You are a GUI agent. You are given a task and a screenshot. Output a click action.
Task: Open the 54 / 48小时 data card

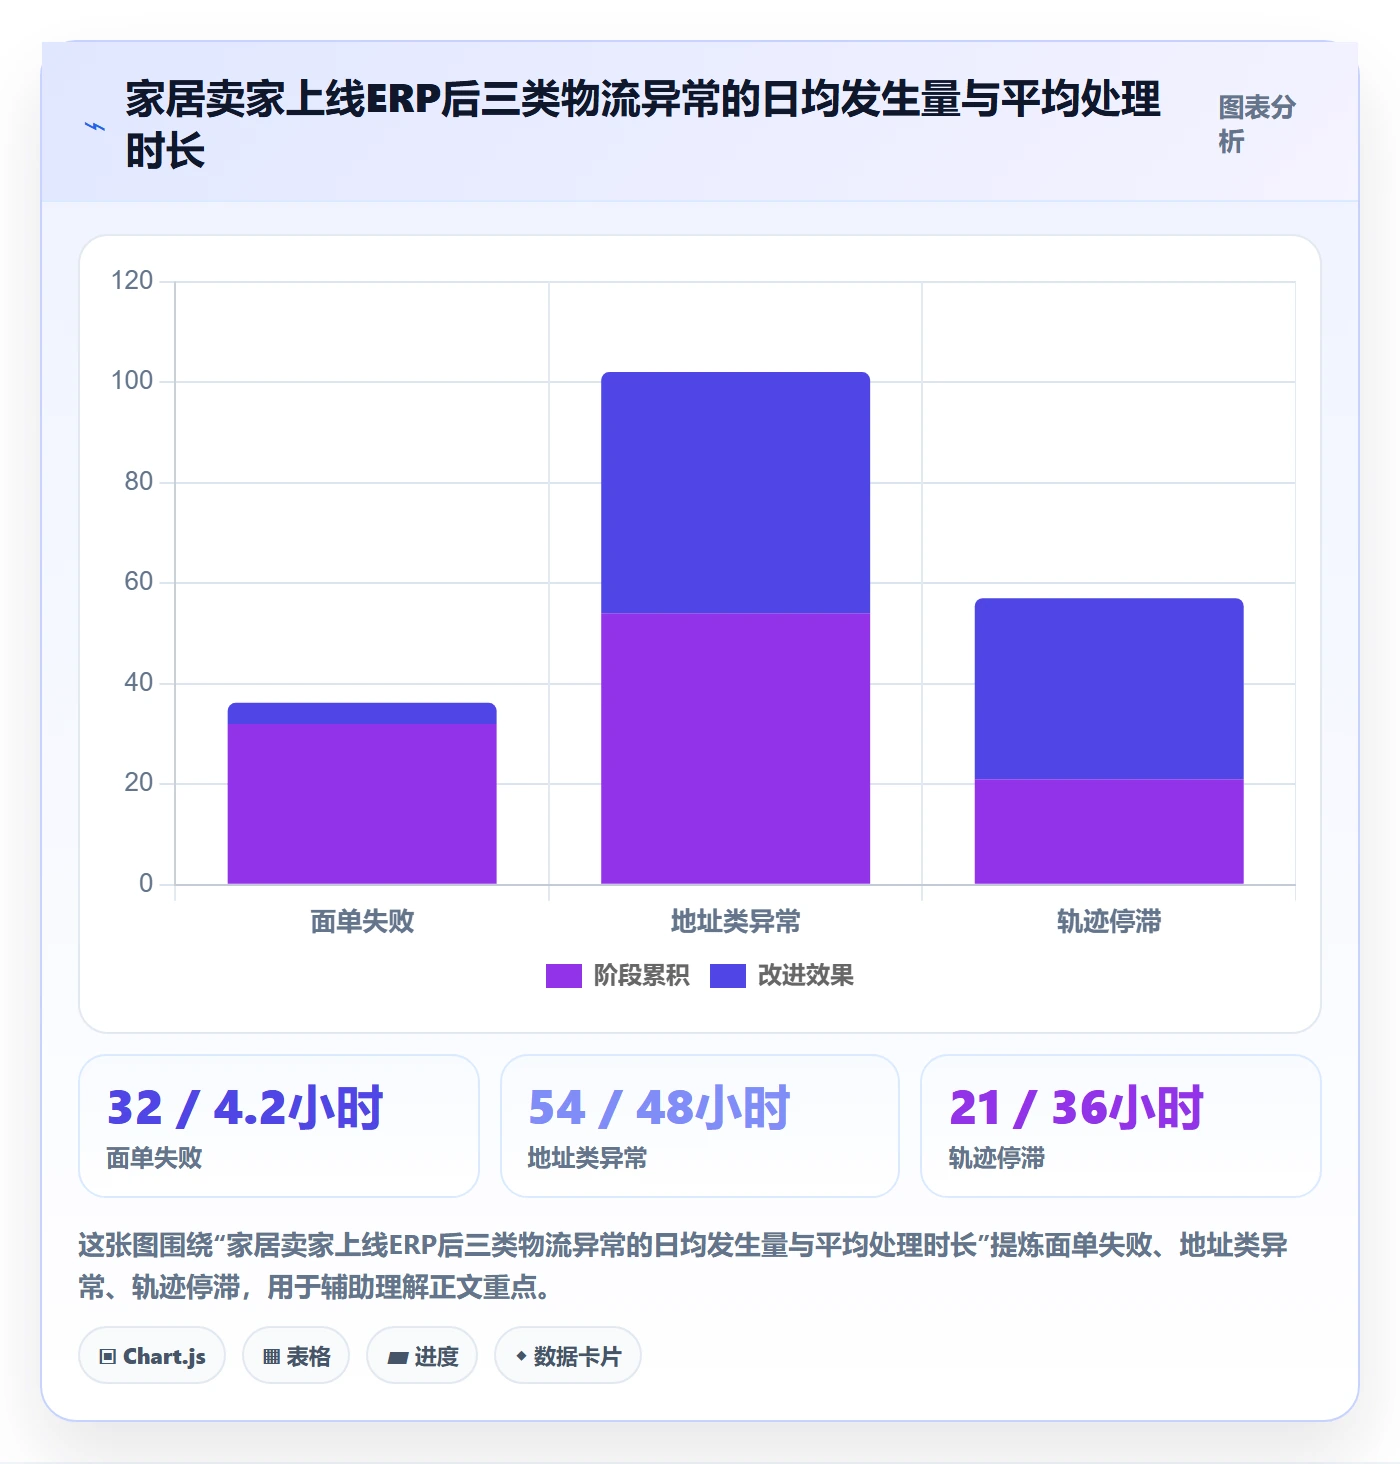(700, 1126)
